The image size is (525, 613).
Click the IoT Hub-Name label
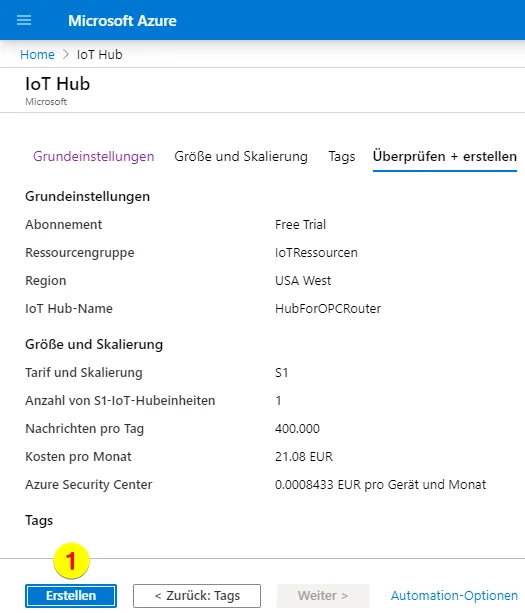point(69,308)
